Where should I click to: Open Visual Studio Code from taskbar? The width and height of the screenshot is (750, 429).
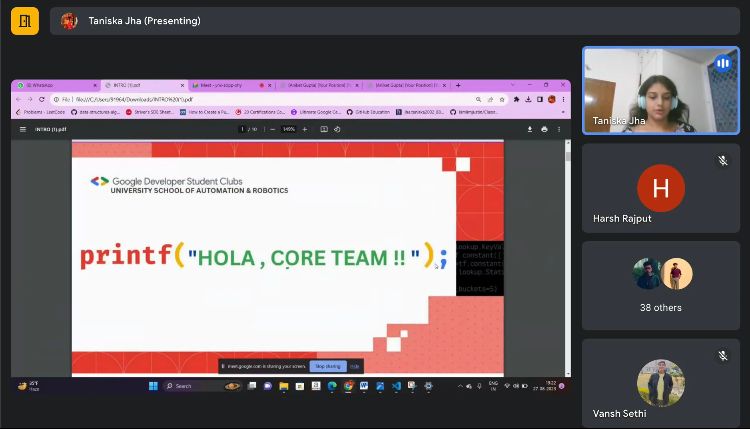coord(396,386)
